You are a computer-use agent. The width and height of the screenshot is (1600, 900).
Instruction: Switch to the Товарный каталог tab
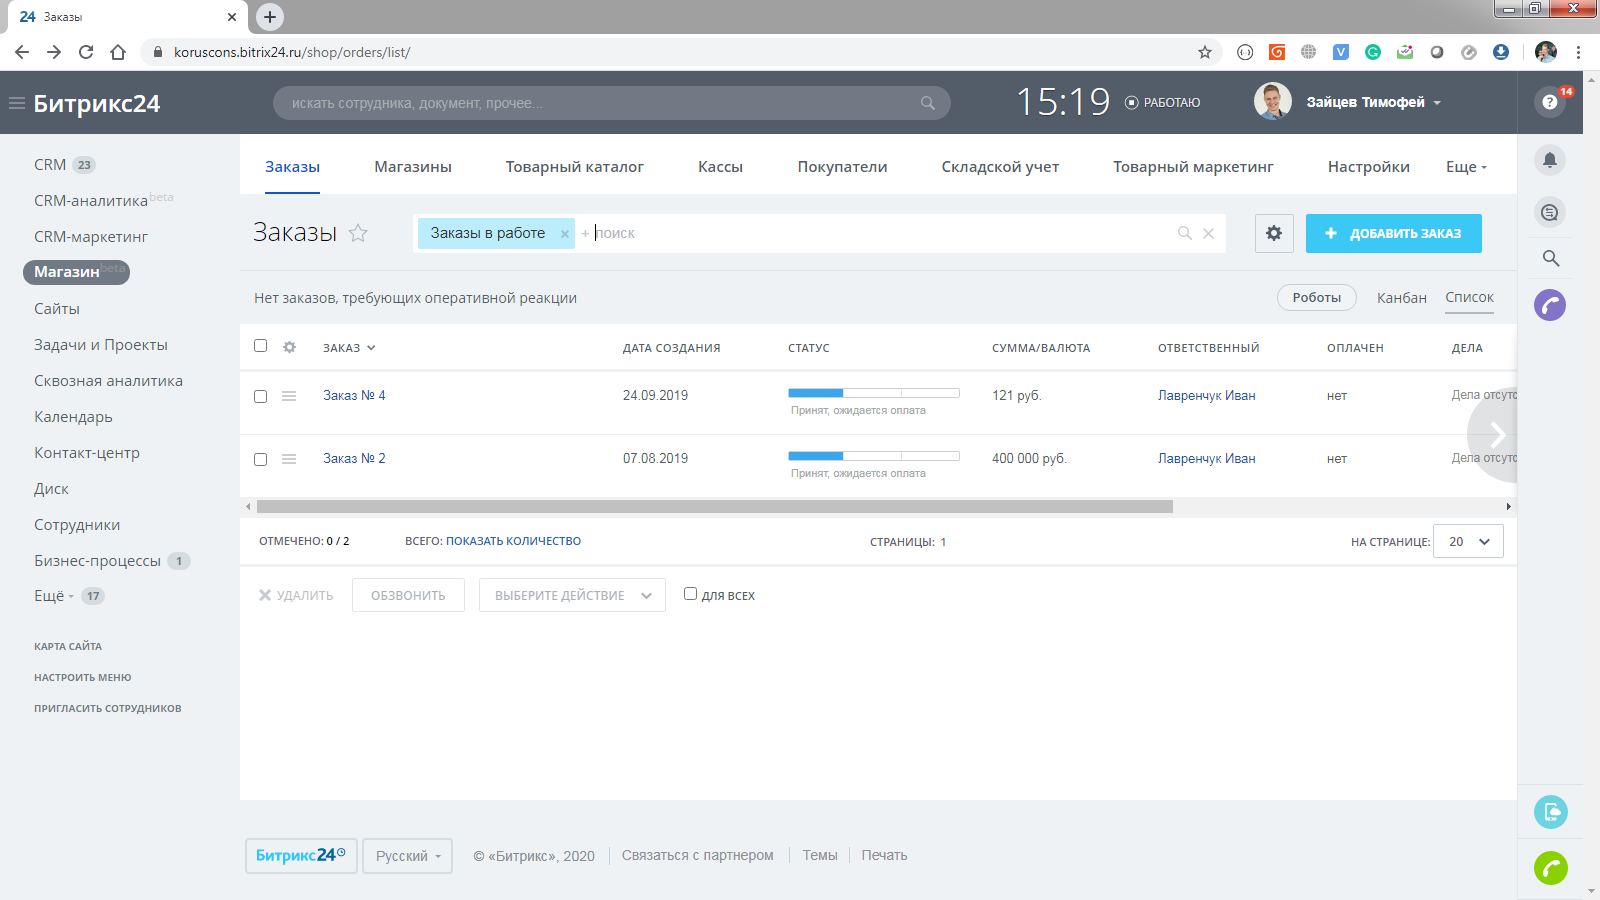click(x=574, y=167)
